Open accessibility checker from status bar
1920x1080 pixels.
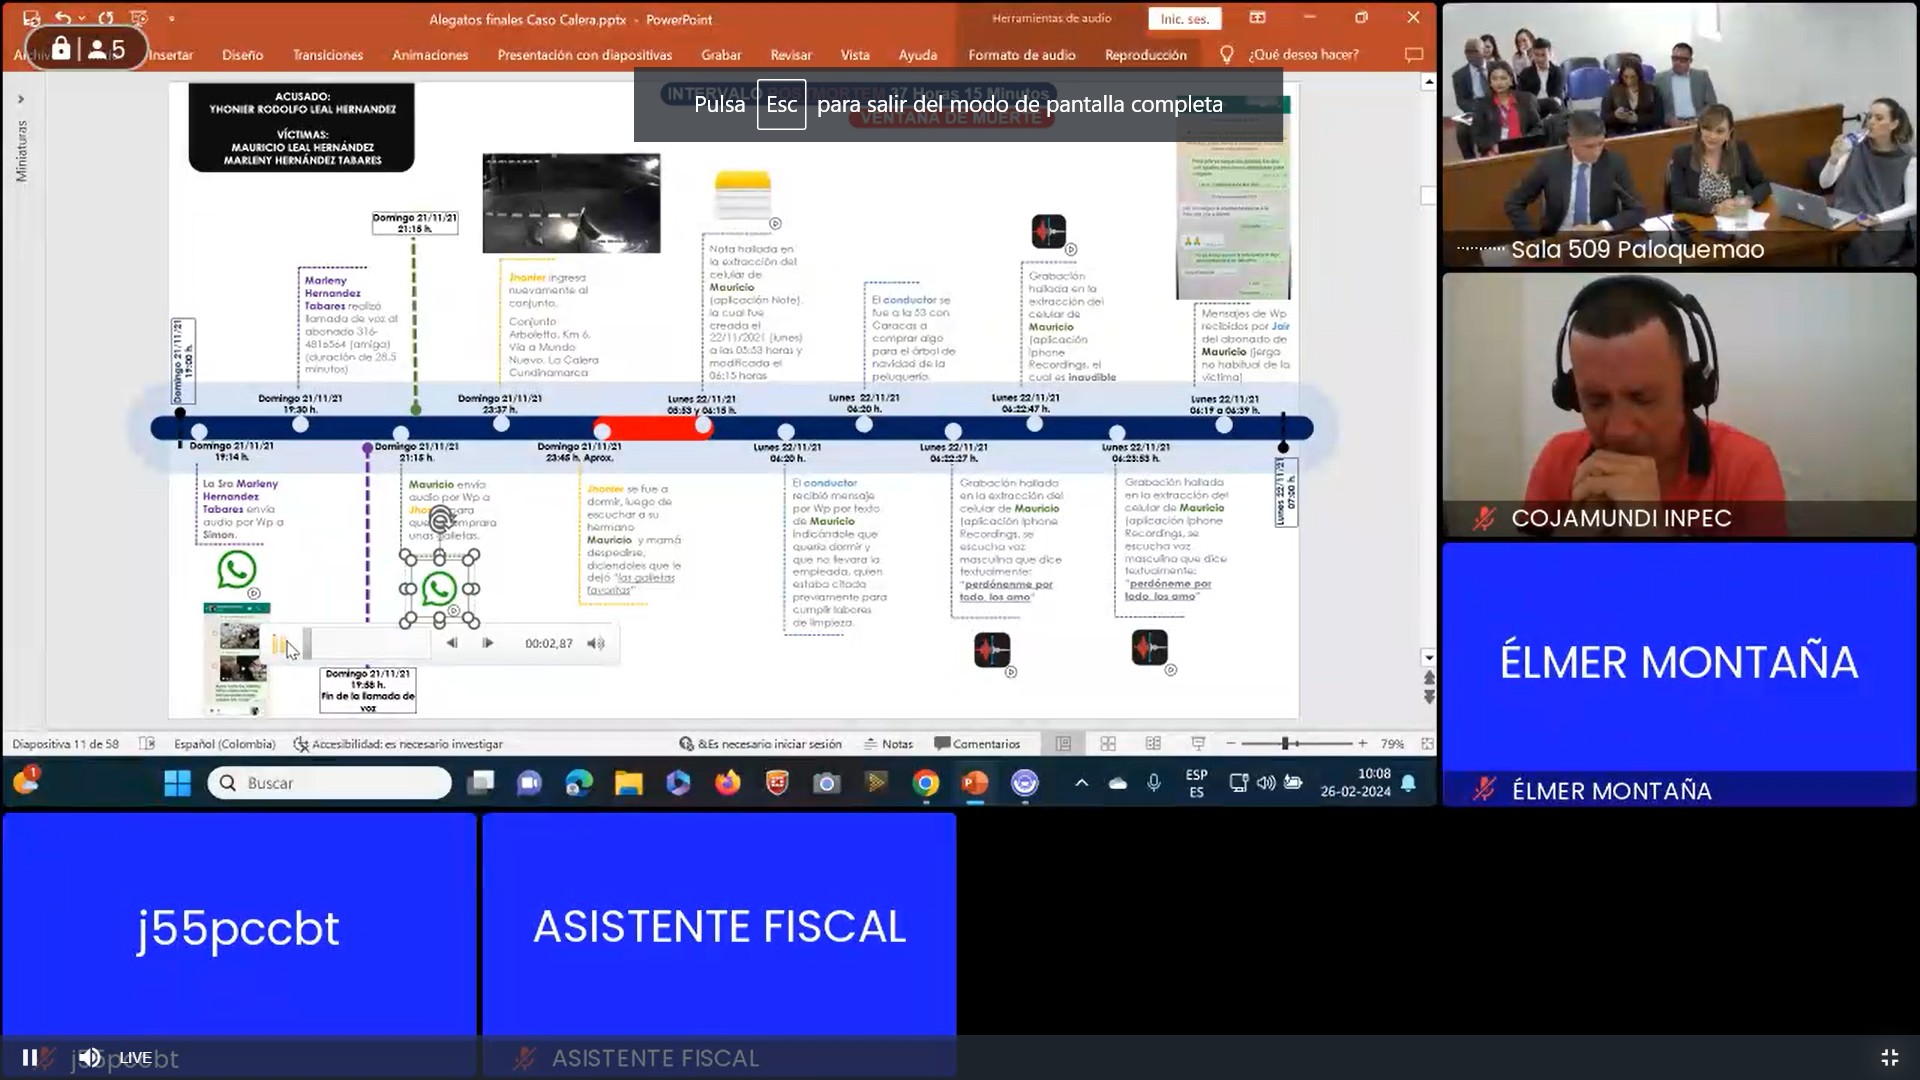[x=398, y=744]
